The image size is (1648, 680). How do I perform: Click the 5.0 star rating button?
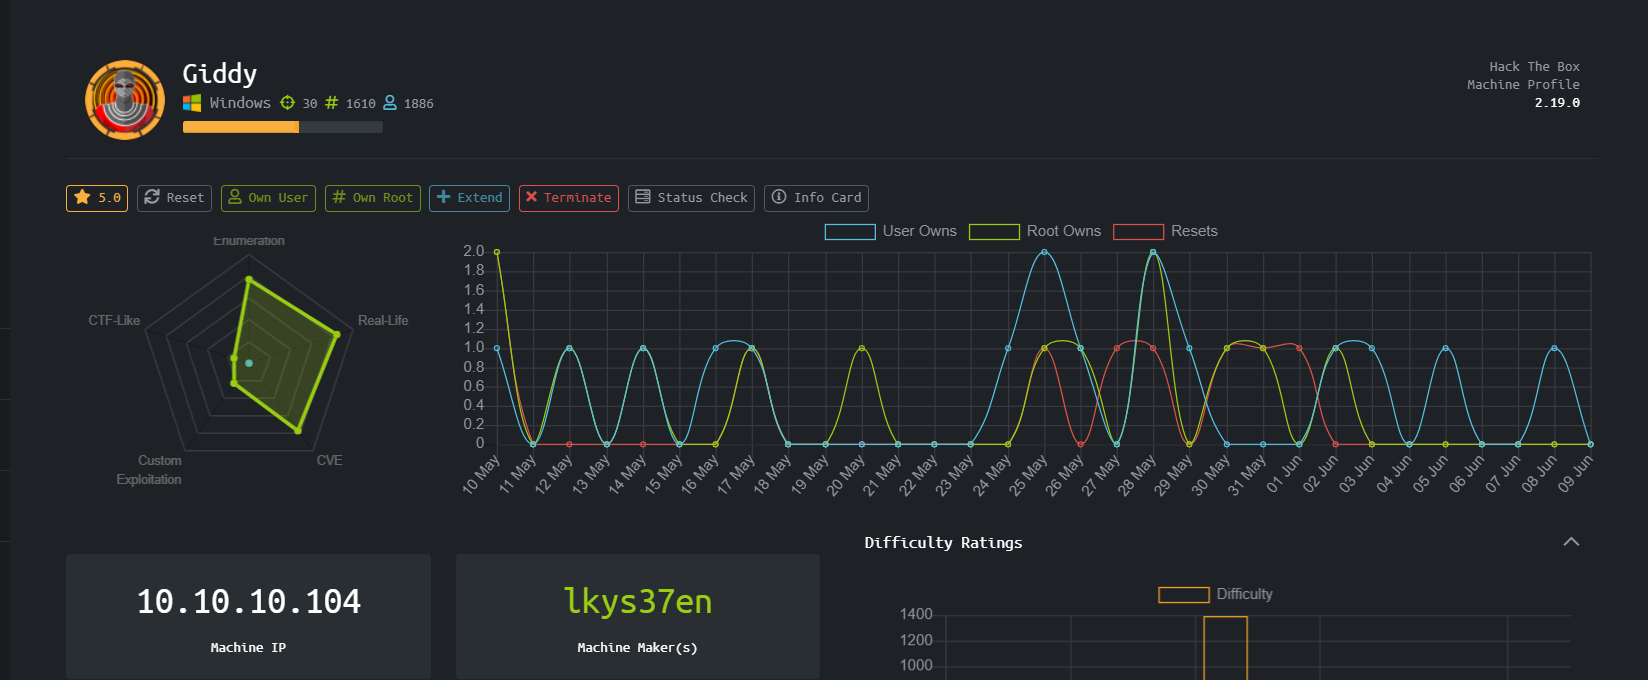[x=97, y=198]
